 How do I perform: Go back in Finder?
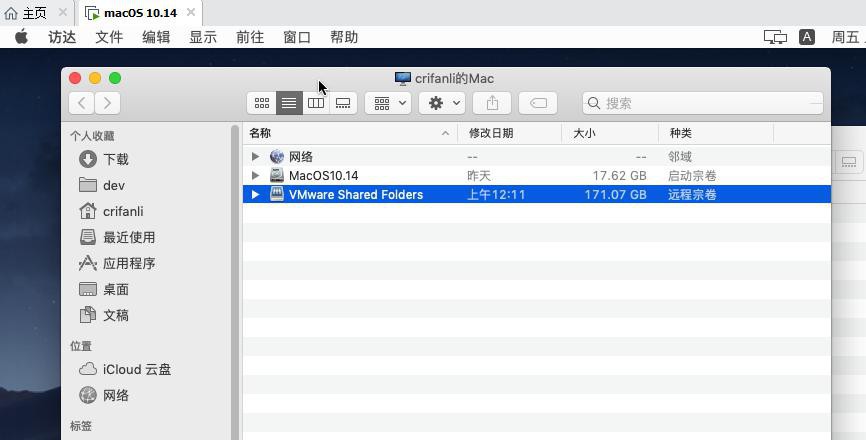82,103
